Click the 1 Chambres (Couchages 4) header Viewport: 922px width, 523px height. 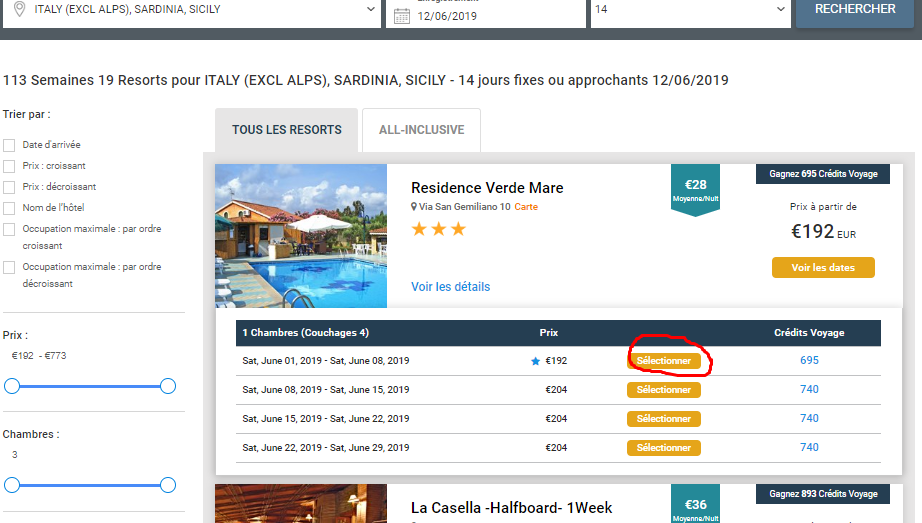click(x=306, y=332)
